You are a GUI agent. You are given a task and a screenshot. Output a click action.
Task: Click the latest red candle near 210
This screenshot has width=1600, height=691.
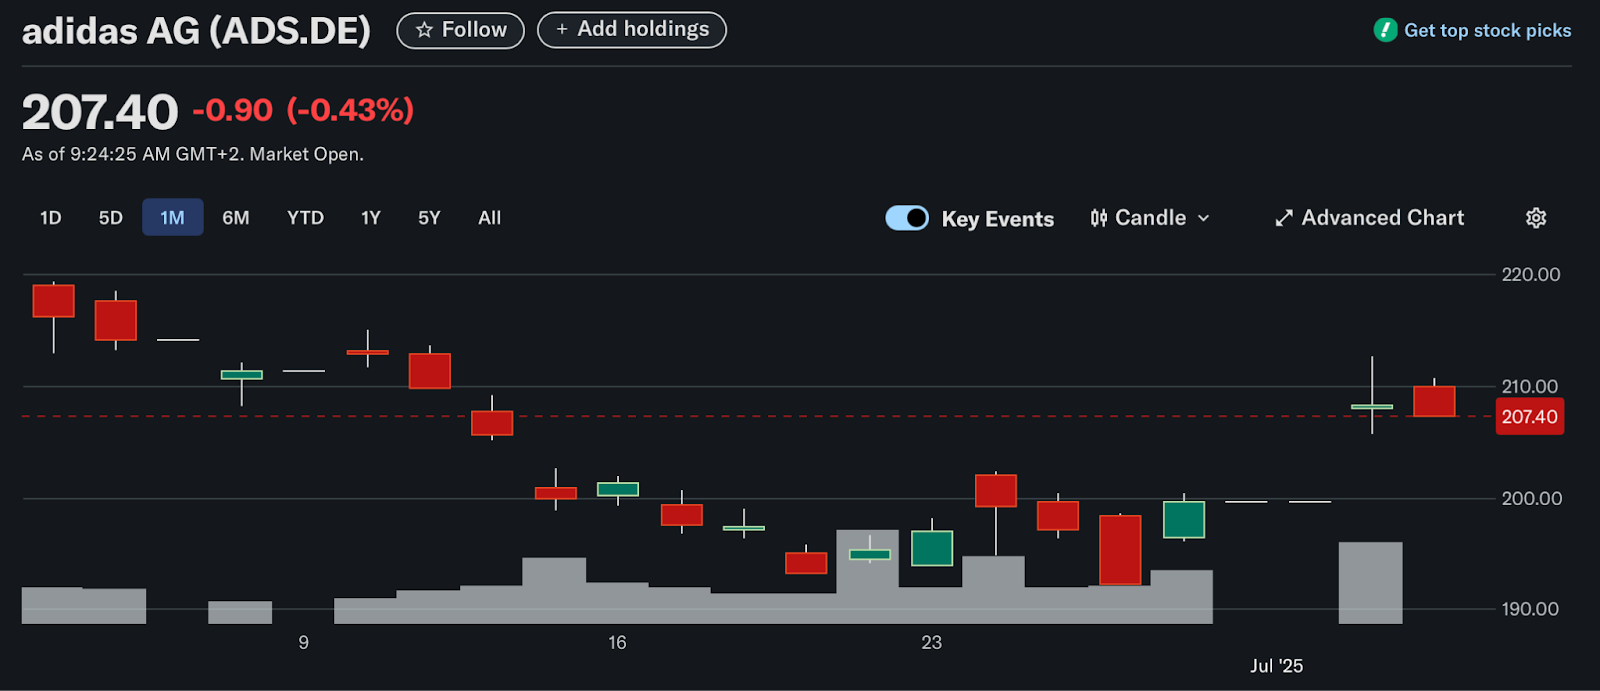[x=1434, y=401]
